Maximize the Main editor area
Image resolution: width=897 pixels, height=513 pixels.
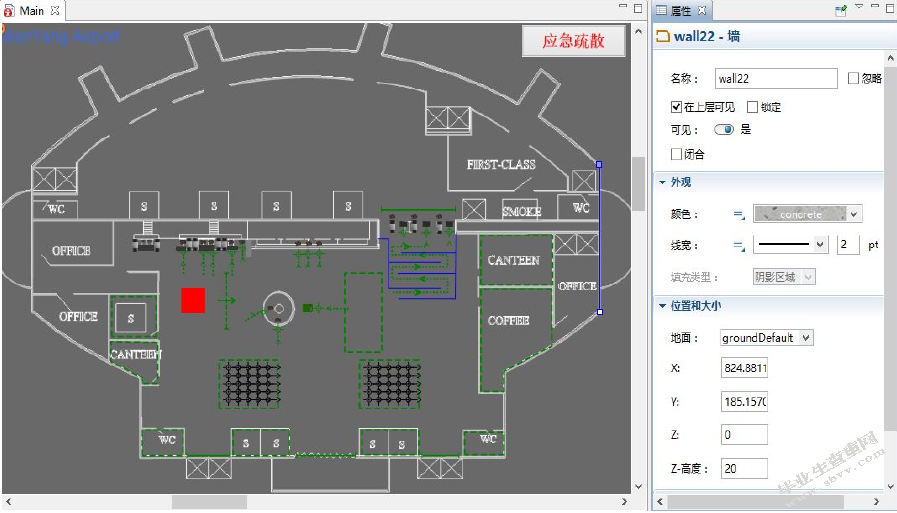(x=638, y=9)
